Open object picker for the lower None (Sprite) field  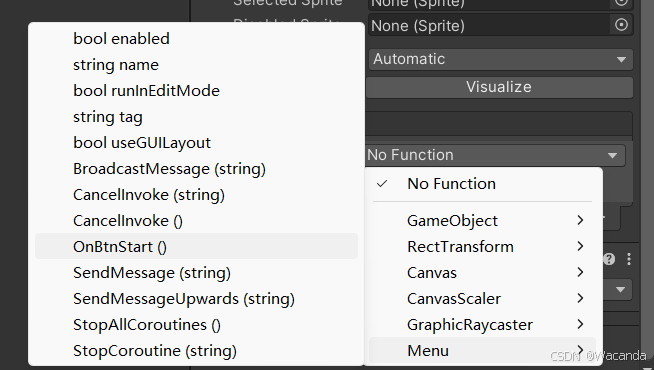click(621, 25)
